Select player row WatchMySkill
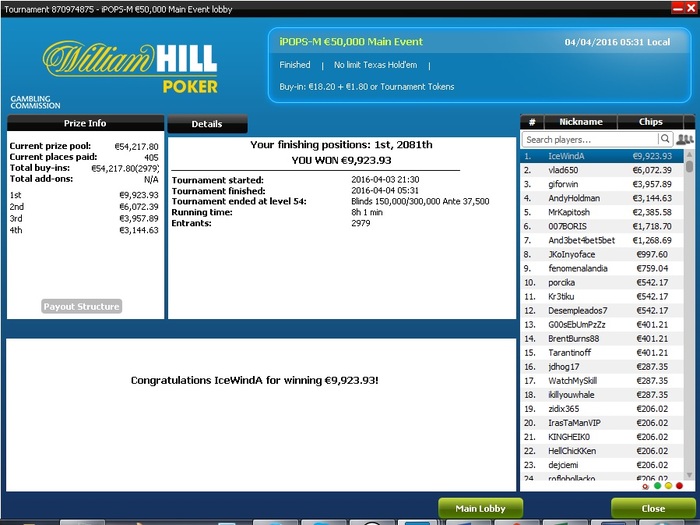This screenshot has width=700, height=525. (602, 381)
